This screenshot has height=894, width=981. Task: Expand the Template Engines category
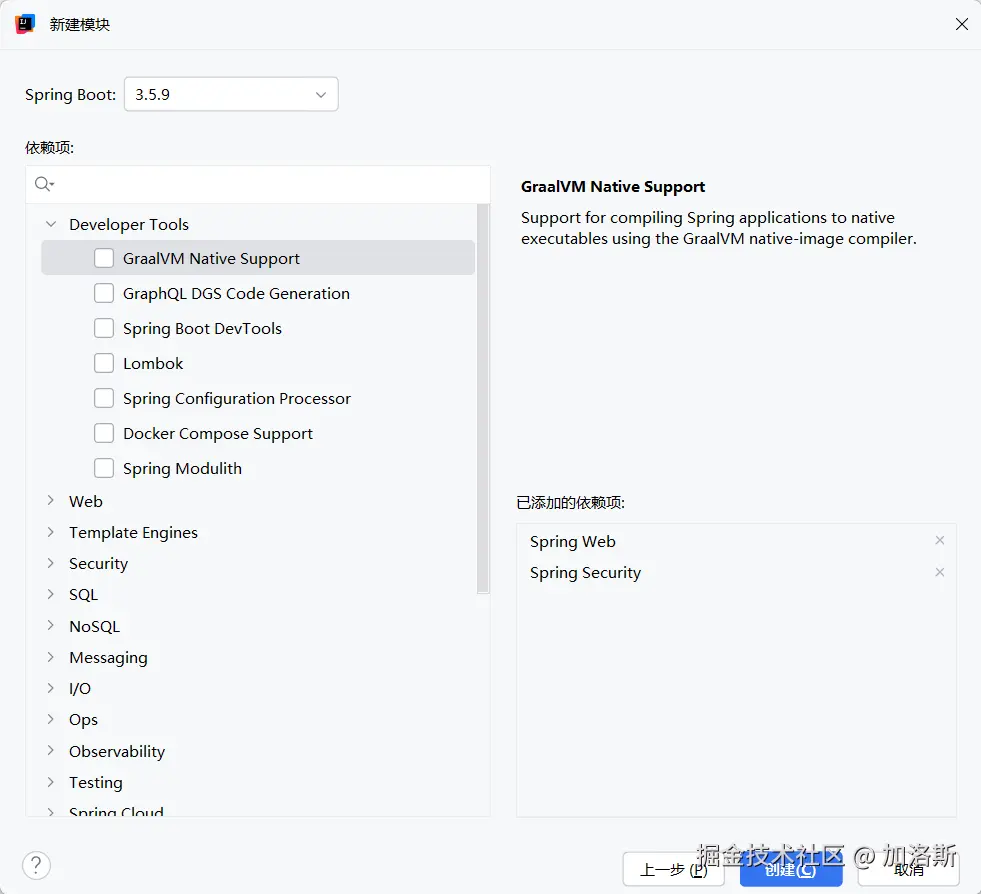point(51,532)
